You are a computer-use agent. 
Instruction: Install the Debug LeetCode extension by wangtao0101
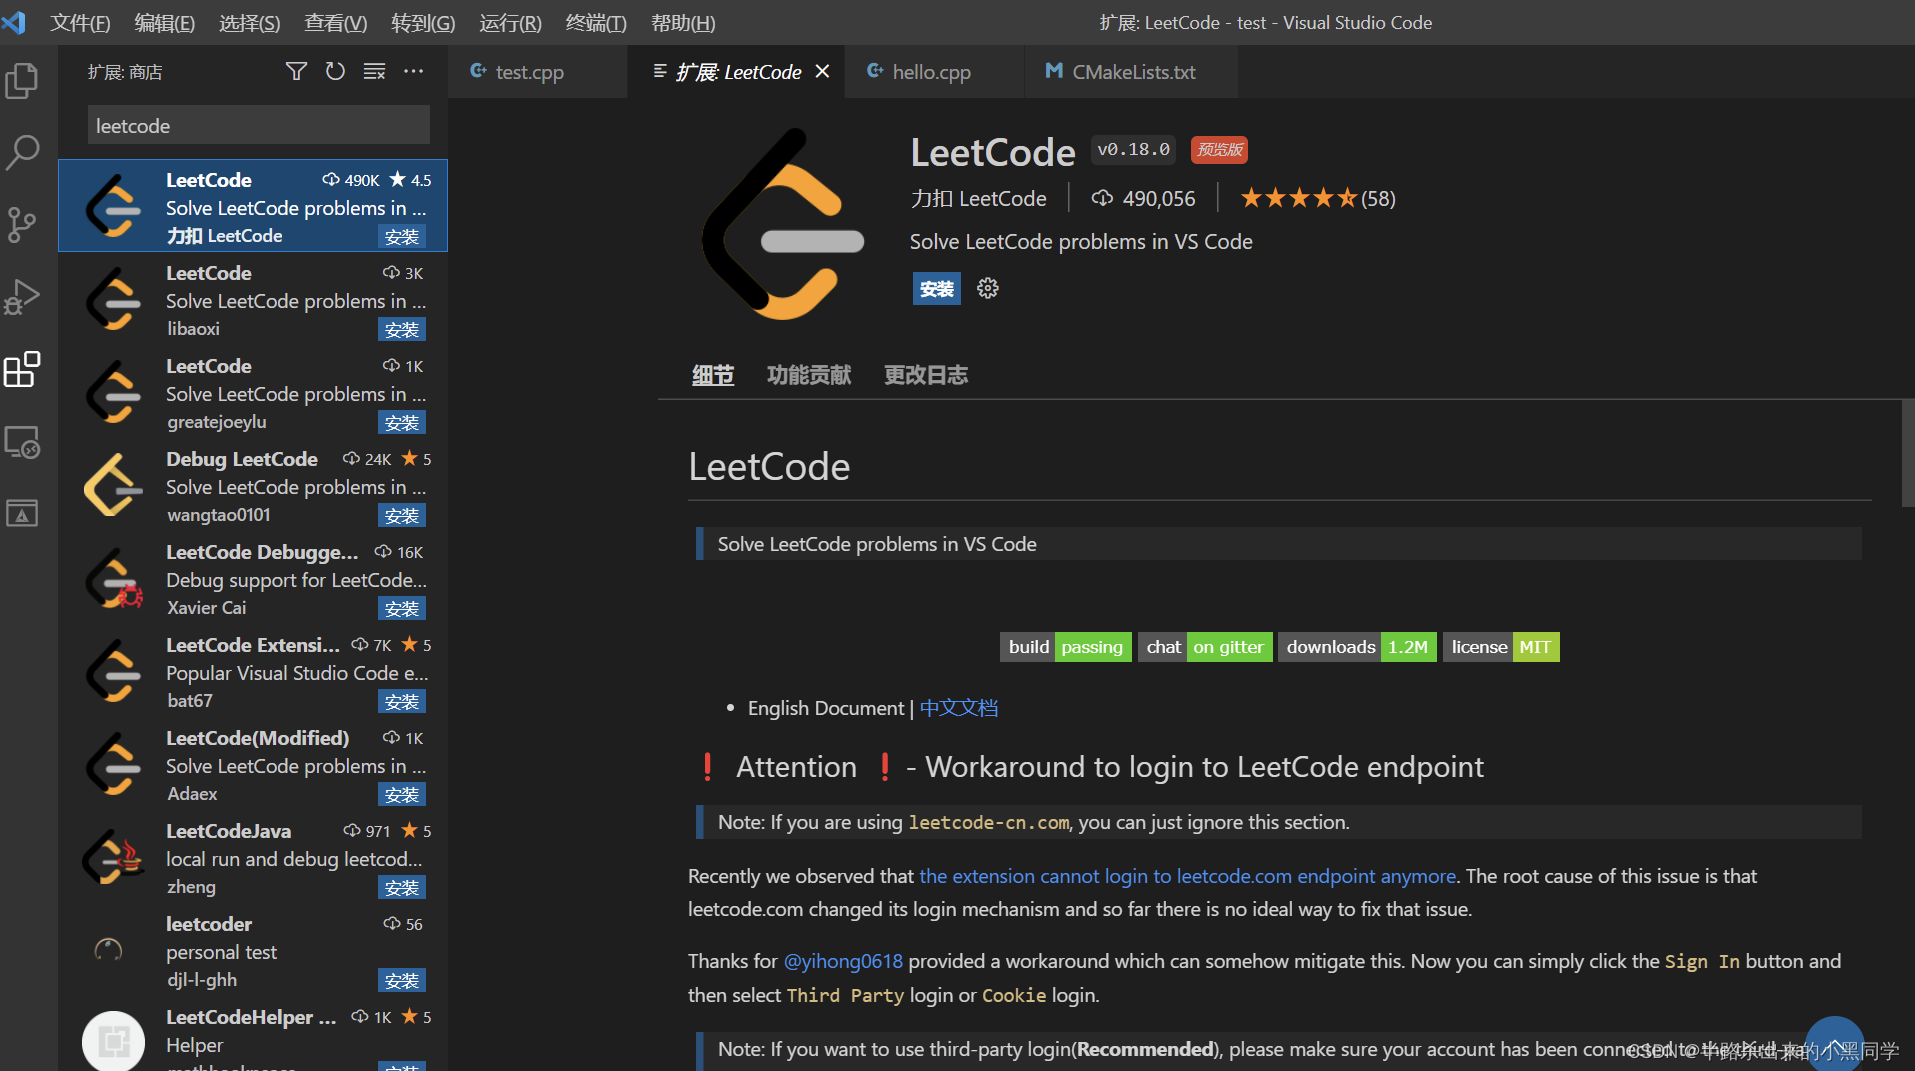click(x=402, y=514)
